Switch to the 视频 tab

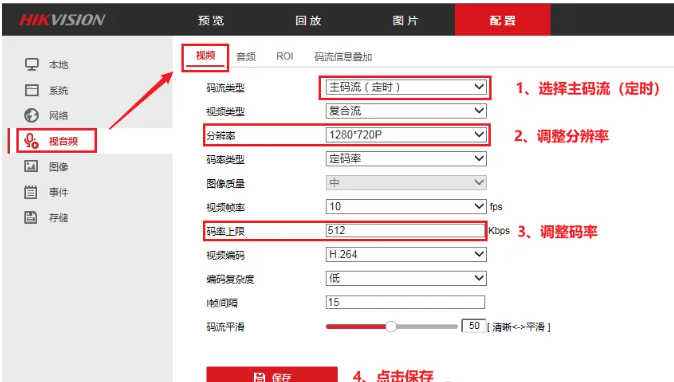205,56
